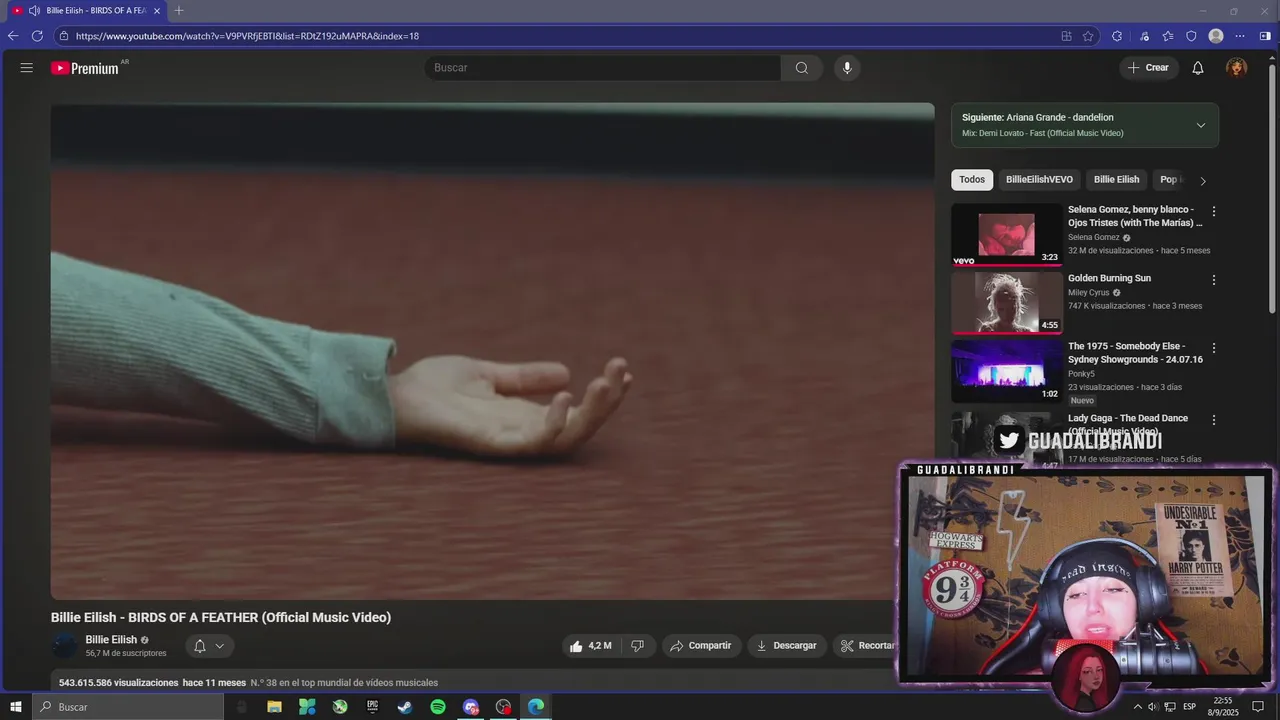
Task: Click the ESP language indicator in tray
Action: point(1189,707)
